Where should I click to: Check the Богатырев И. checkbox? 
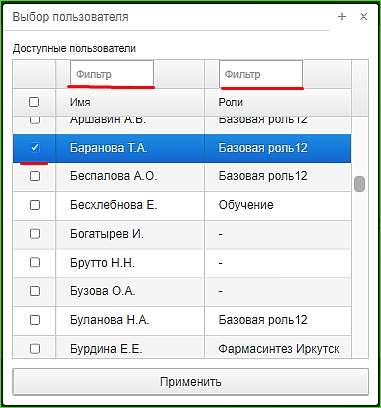(35, 234)
